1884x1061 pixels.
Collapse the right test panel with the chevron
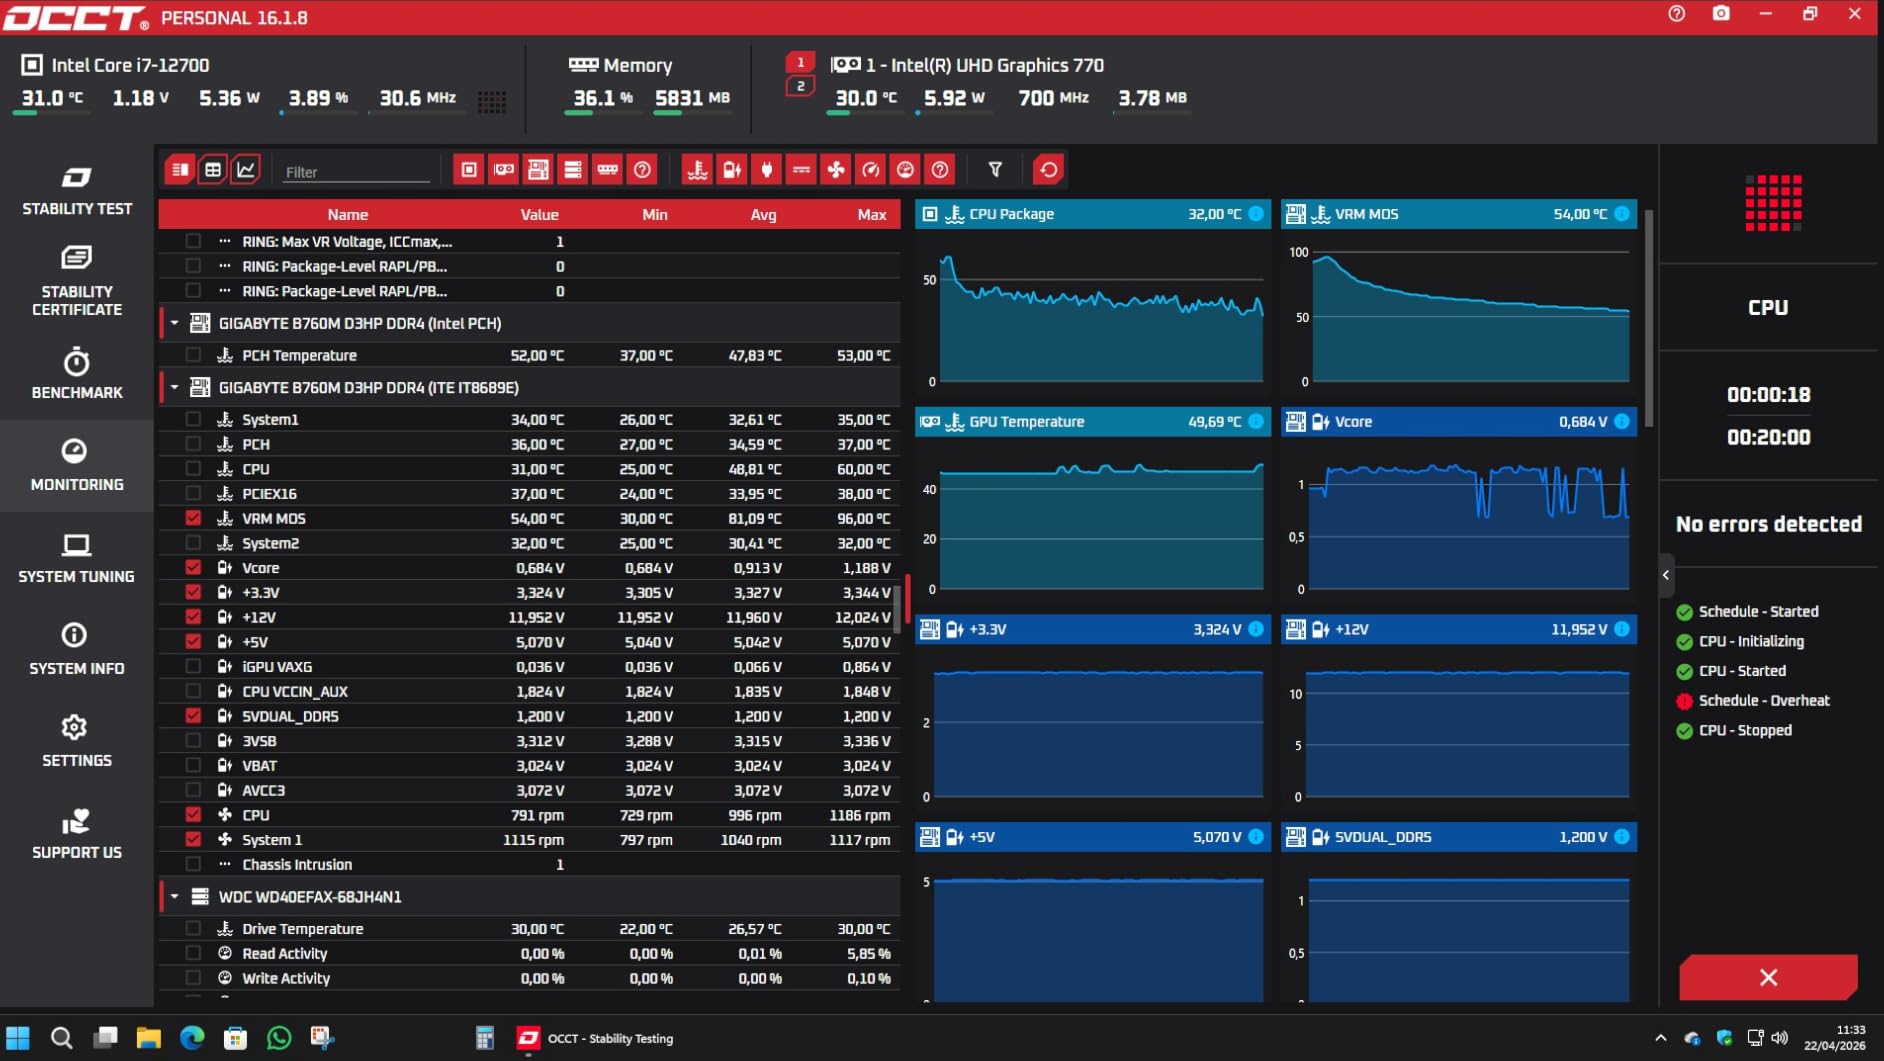[1666, 575]
